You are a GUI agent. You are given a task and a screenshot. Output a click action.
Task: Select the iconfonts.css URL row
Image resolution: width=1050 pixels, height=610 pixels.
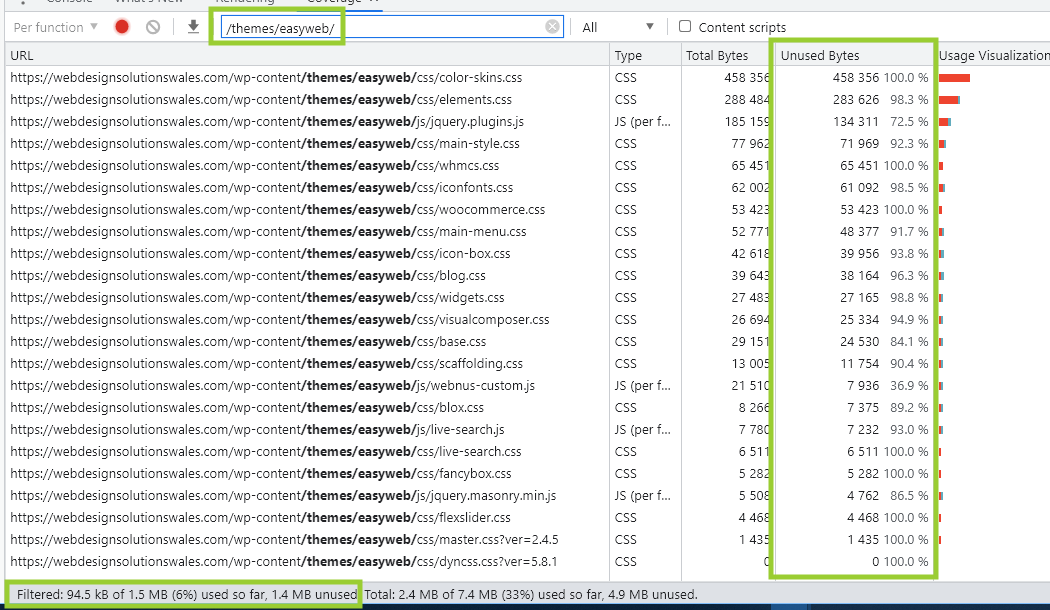pyautogui.click(x=528, y=187)
